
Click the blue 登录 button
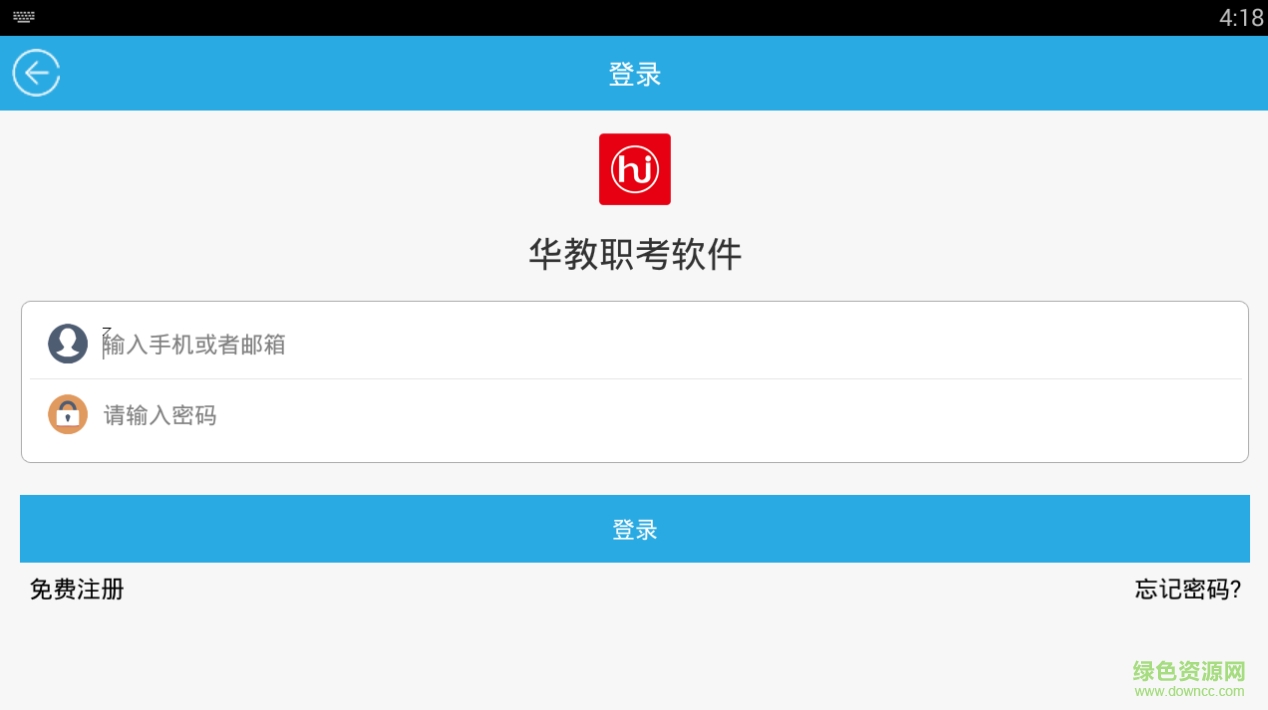coord(635,529)
